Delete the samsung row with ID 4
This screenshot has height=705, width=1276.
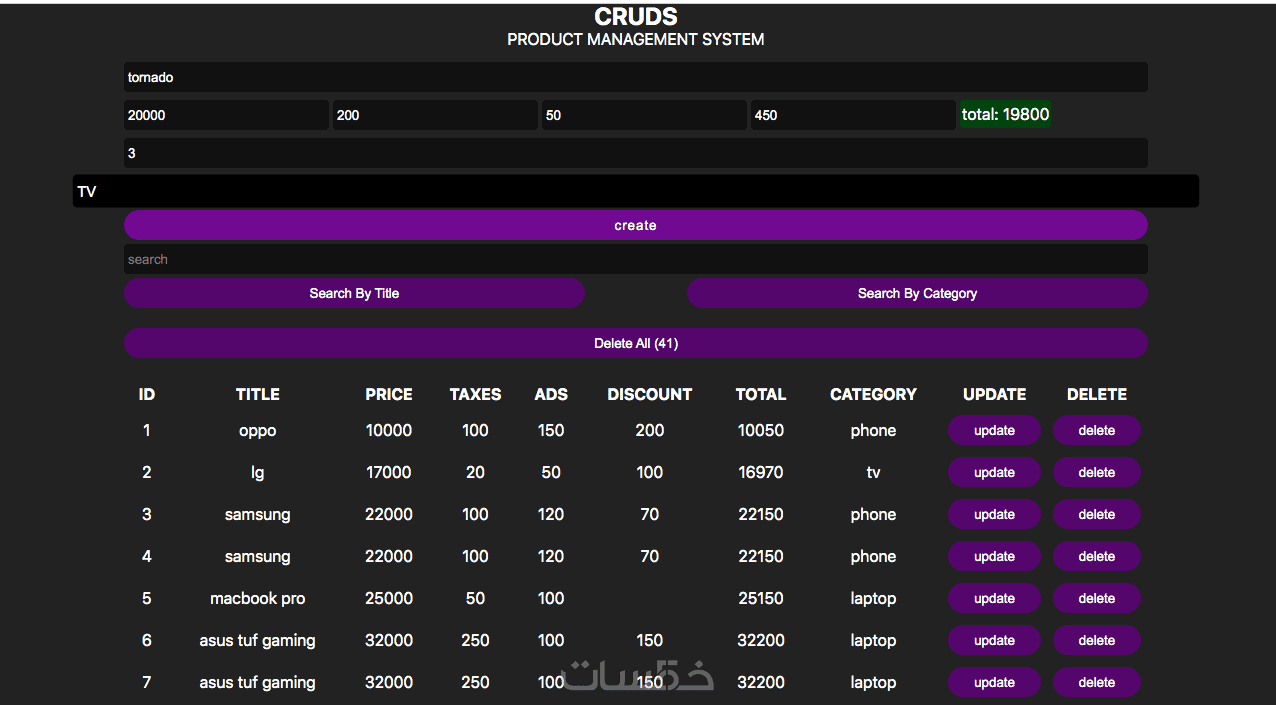(x=1096, y=557)
